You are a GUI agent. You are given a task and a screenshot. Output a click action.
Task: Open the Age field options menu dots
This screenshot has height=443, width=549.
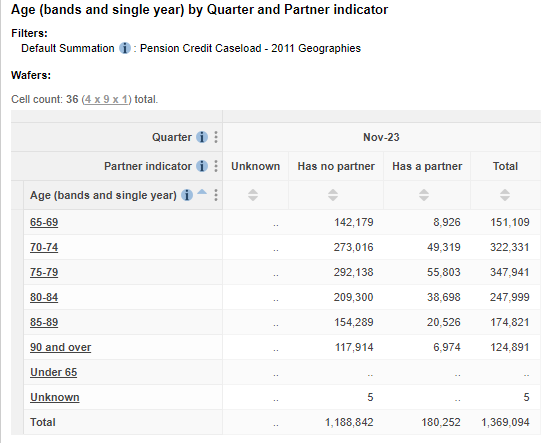click(x=216, y=195)
